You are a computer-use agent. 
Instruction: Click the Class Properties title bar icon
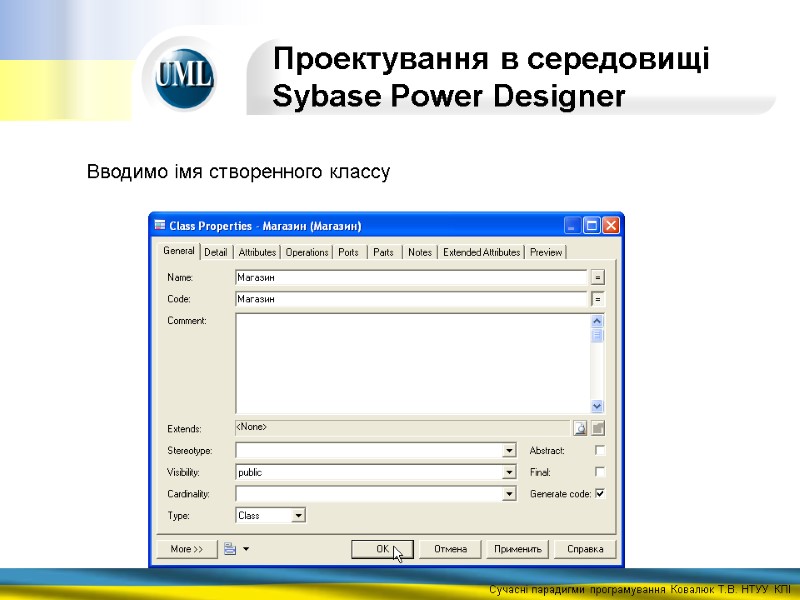158,225
